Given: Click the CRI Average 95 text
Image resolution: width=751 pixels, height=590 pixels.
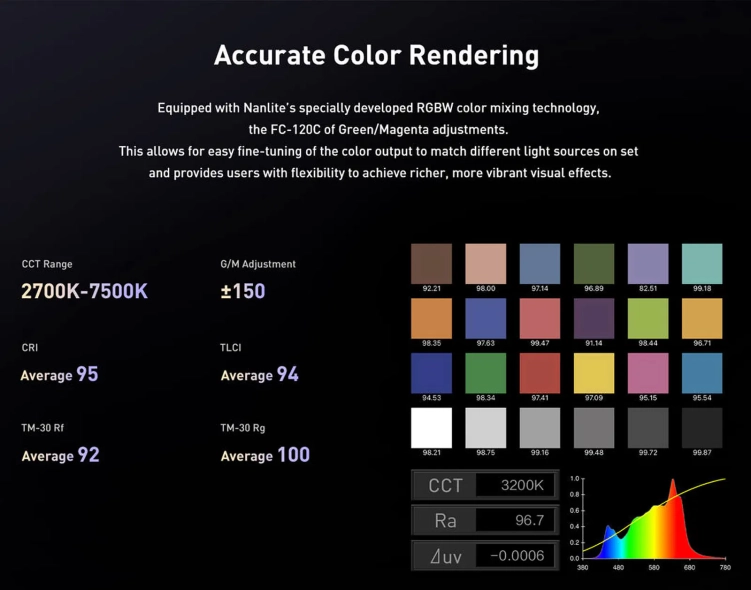Looking at the screenshot, I should click(60, 375).
